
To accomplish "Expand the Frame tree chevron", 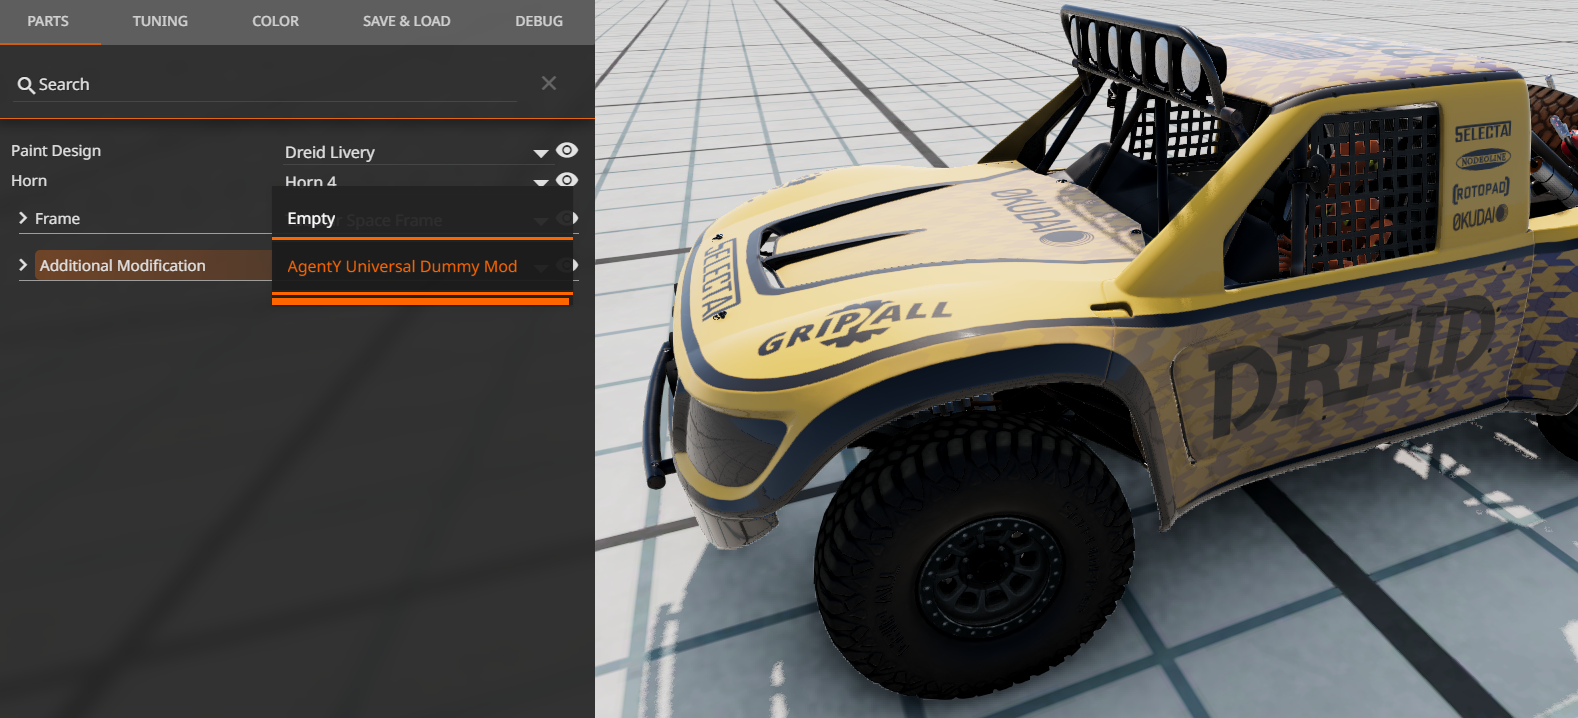I will point(23,218).
